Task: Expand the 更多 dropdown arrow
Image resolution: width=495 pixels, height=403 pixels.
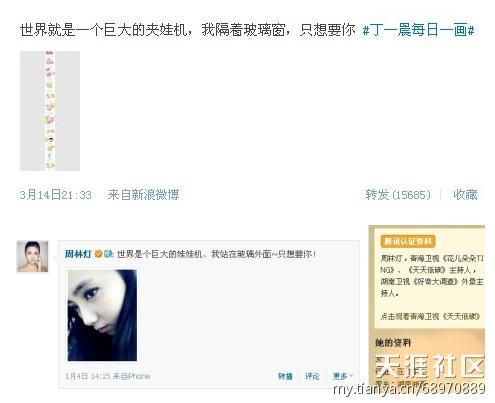Action: pos(351,376)
